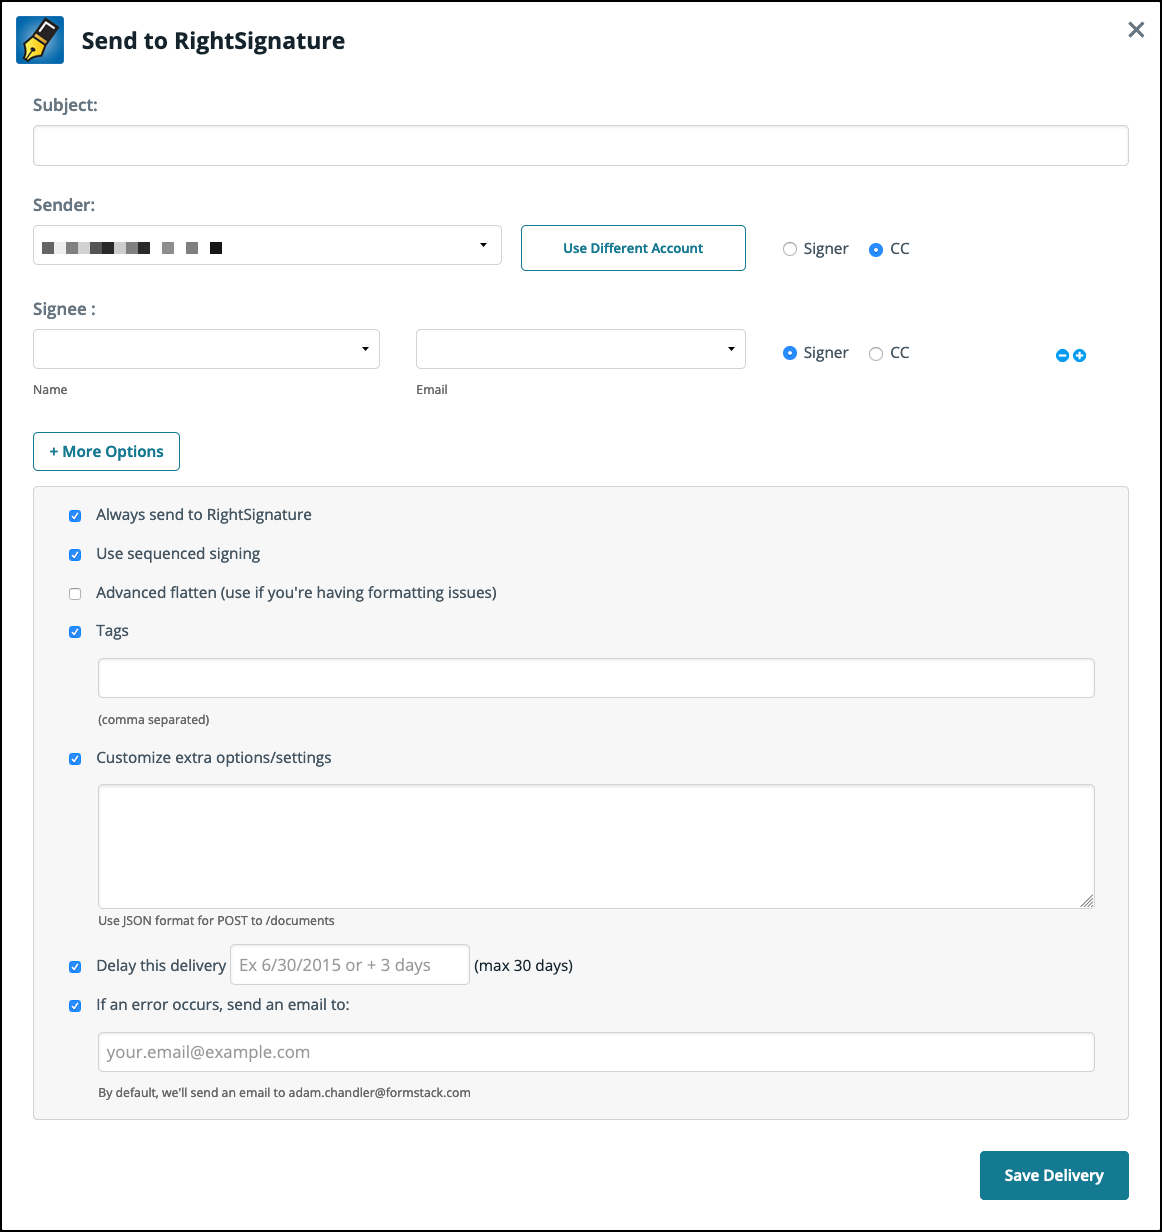Close the Send to RightSignature dialog
The image size is (1162, 1232).
click(1136, 30)
